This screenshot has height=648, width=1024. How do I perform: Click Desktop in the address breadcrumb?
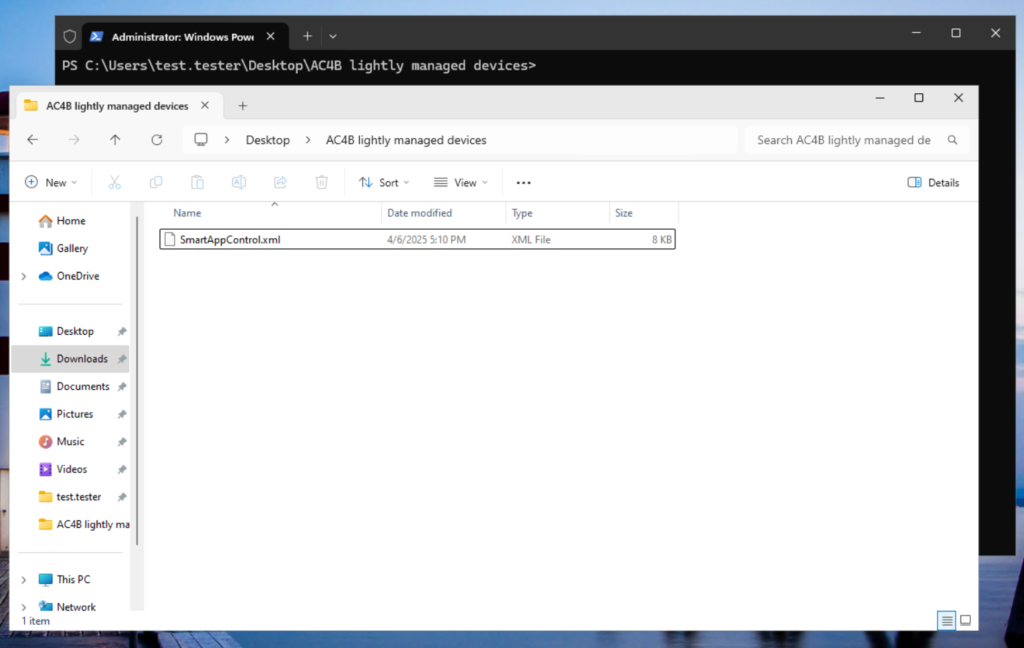267,140
